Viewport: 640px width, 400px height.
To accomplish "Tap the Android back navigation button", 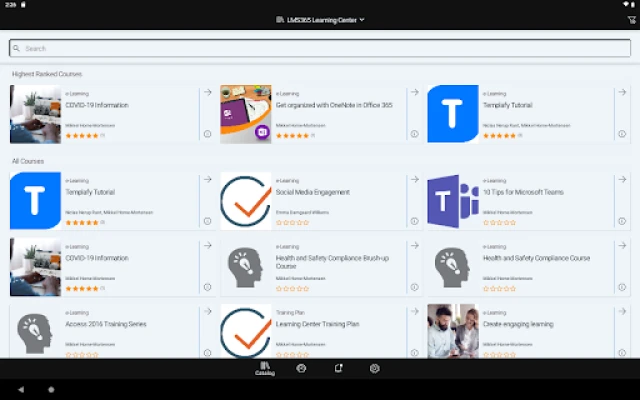I will tap(21, 389).
